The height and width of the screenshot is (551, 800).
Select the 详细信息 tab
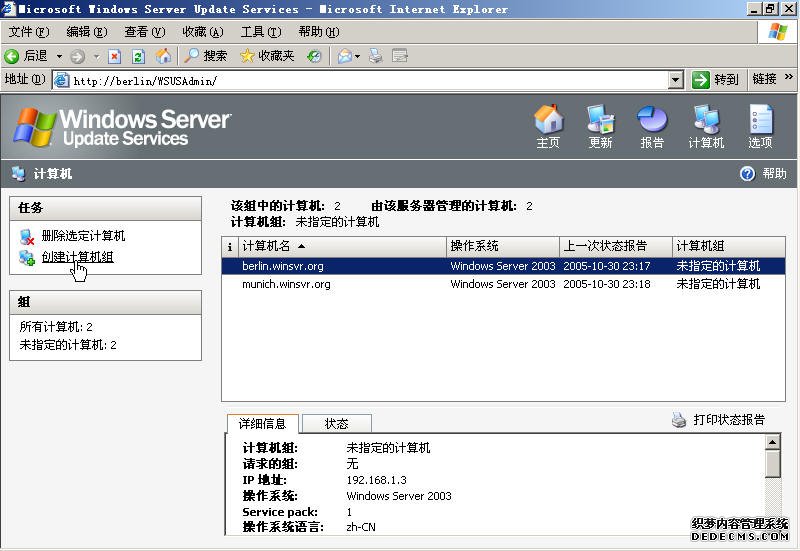coord(262,423)
